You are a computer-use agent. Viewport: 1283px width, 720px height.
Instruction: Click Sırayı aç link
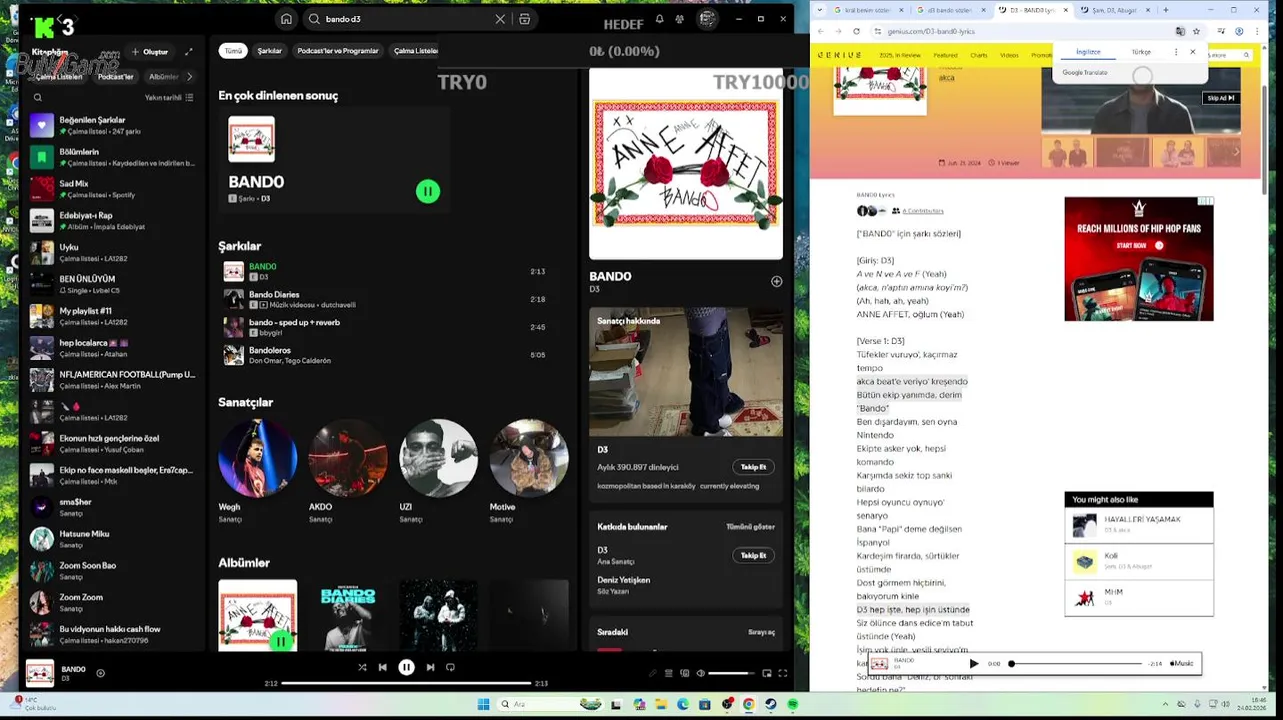(x=761, y=632)
